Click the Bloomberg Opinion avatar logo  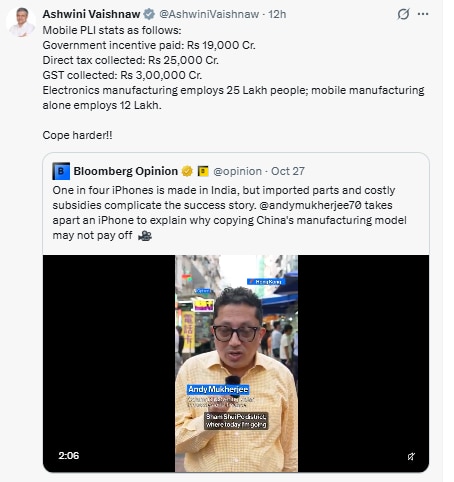click(x=61, y=171)
